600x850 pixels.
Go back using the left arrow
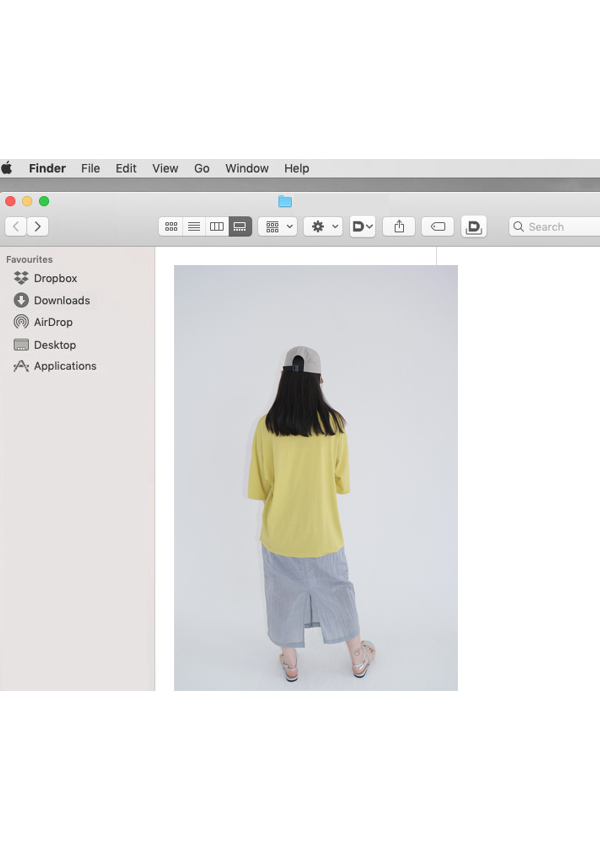[x=16, y=227]
